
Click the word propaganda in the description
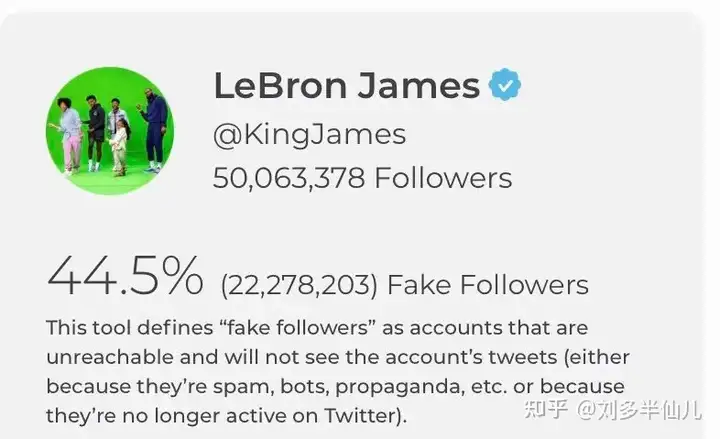pyautogui.click(x=398, y=387)
